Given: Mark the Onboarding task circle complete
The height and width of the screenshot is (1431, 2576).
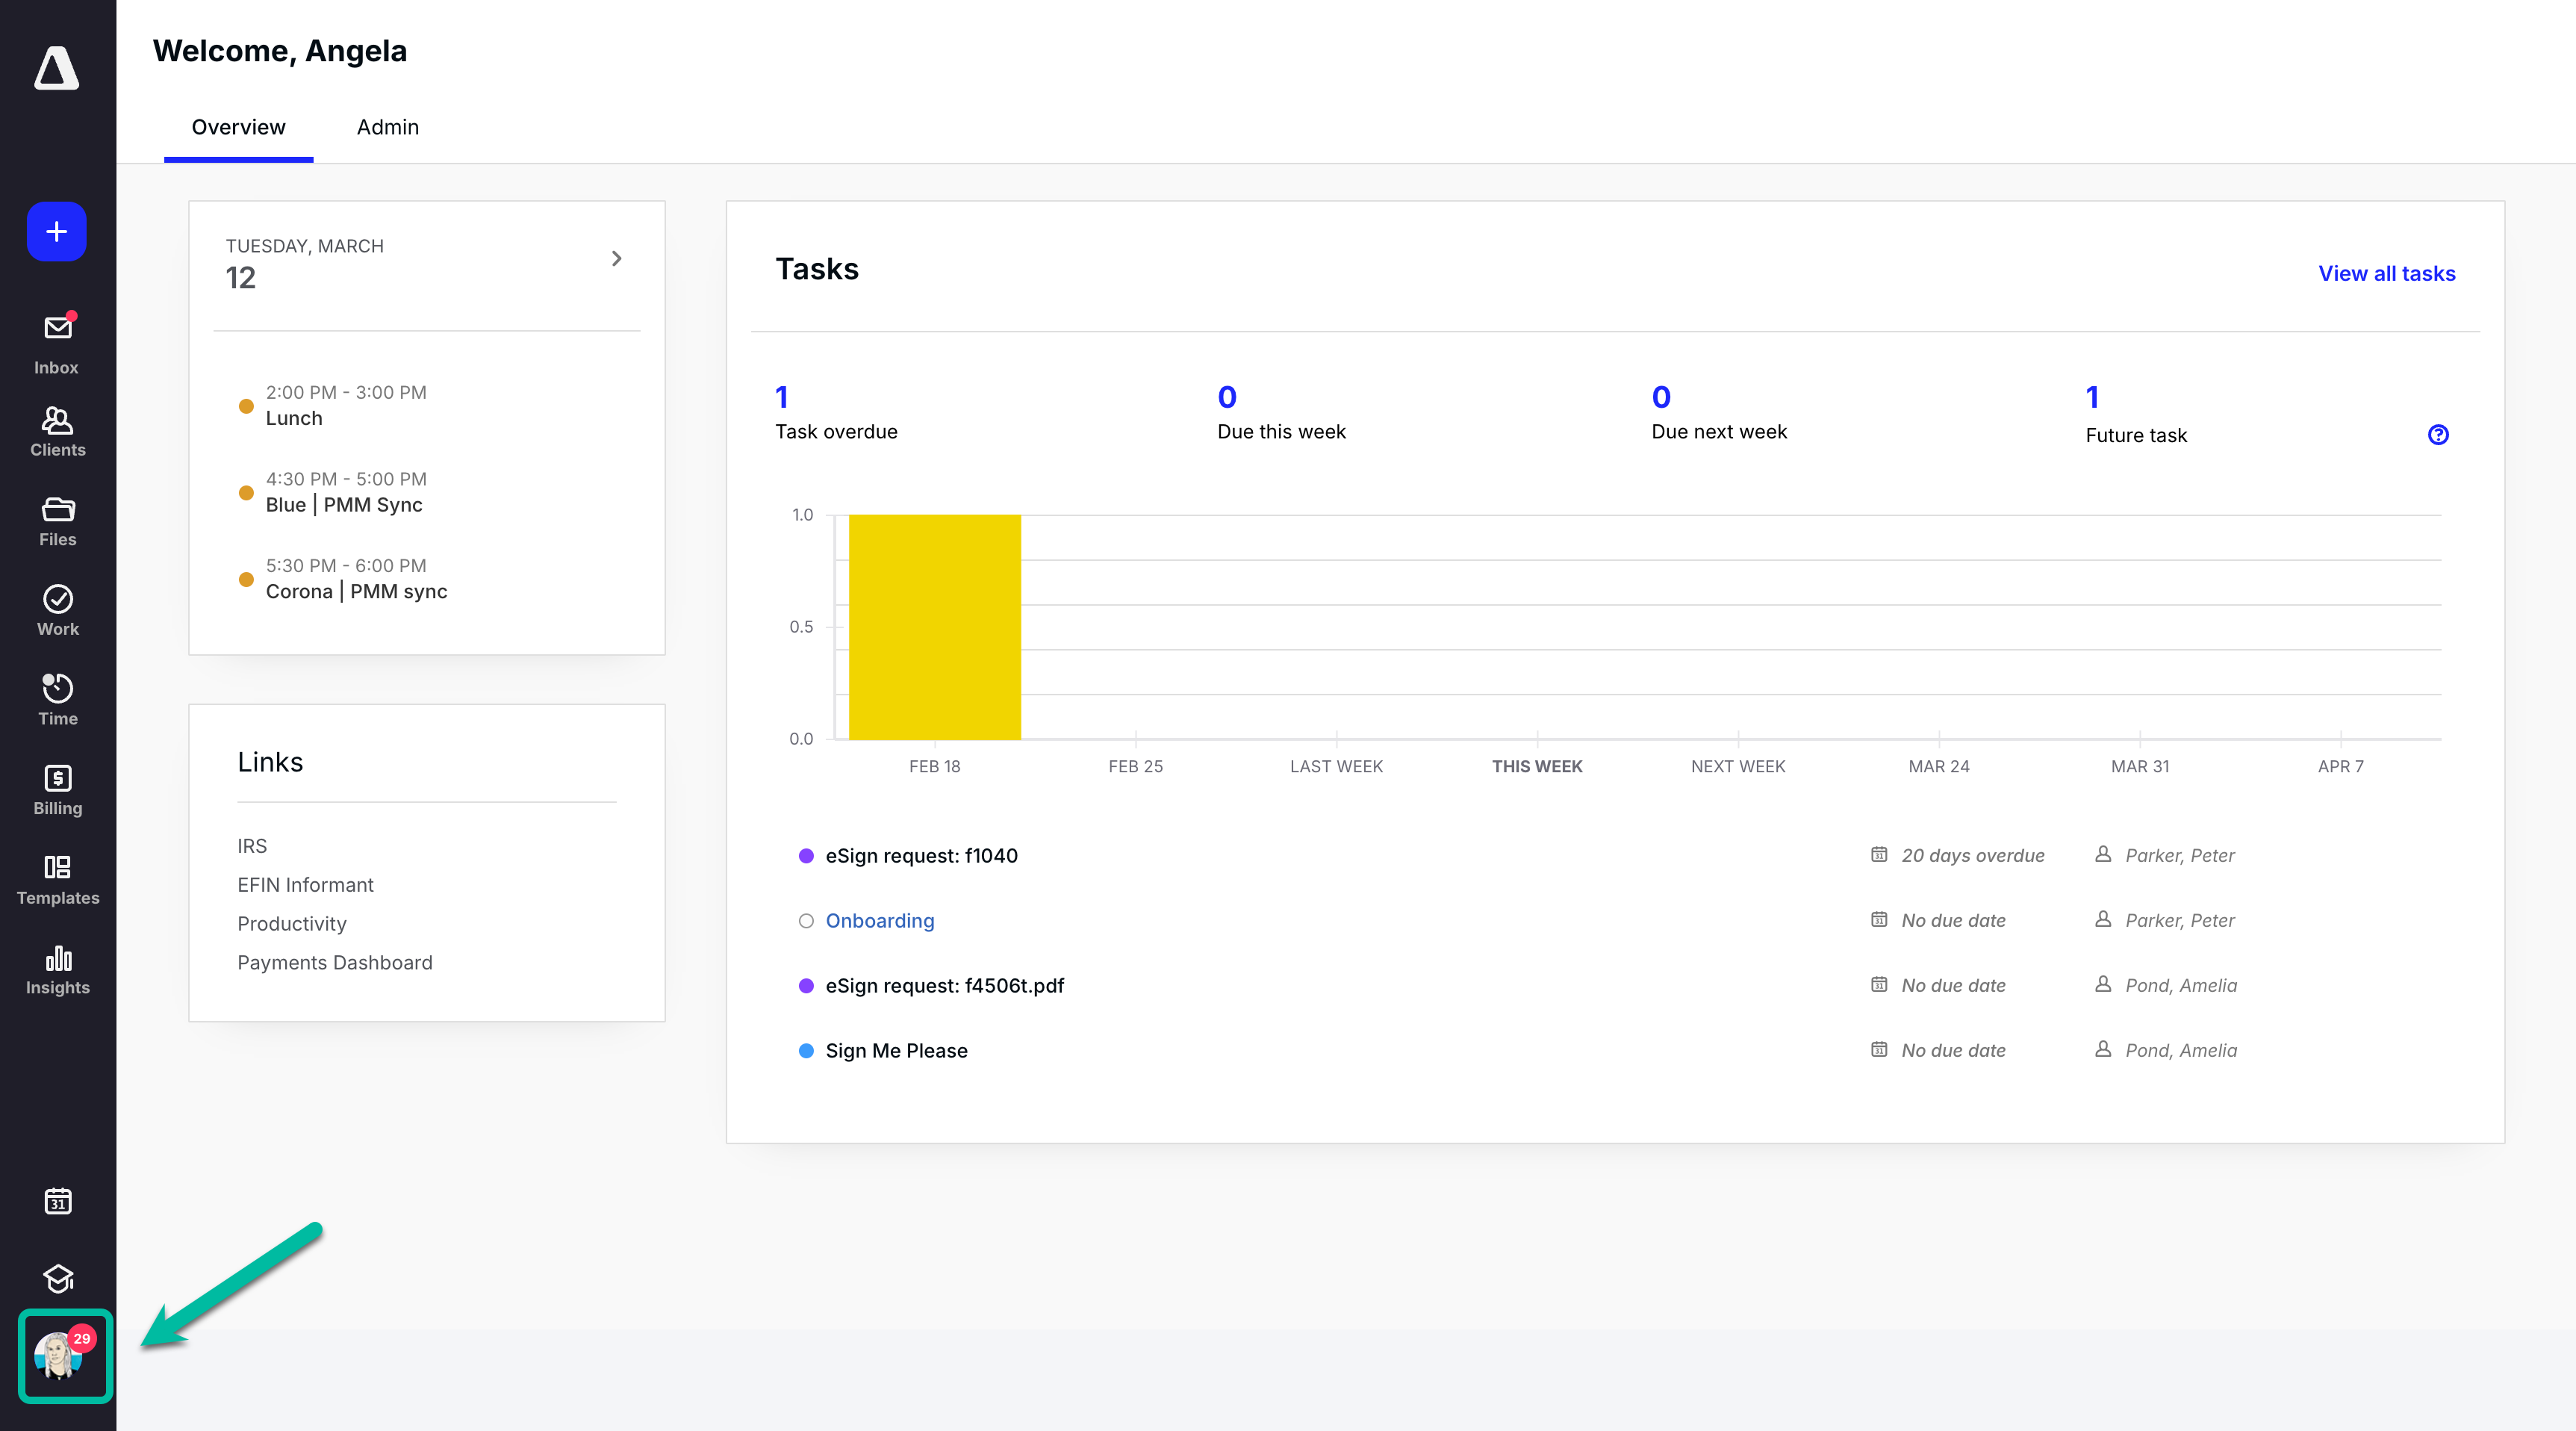Looking at the screenshot, I should (806, 920).
